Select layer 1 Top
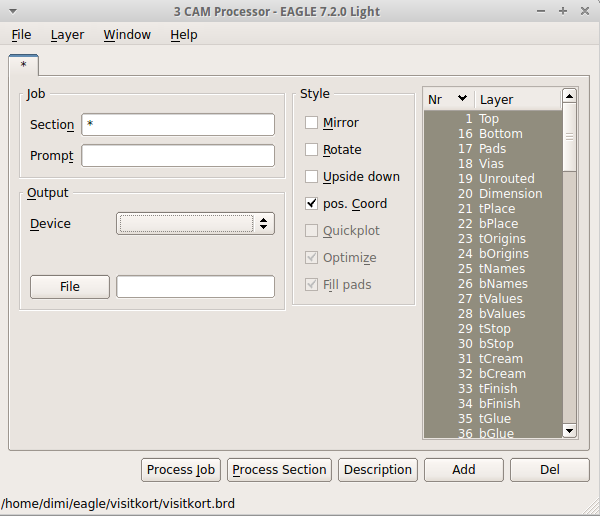 tap(493, 119)
